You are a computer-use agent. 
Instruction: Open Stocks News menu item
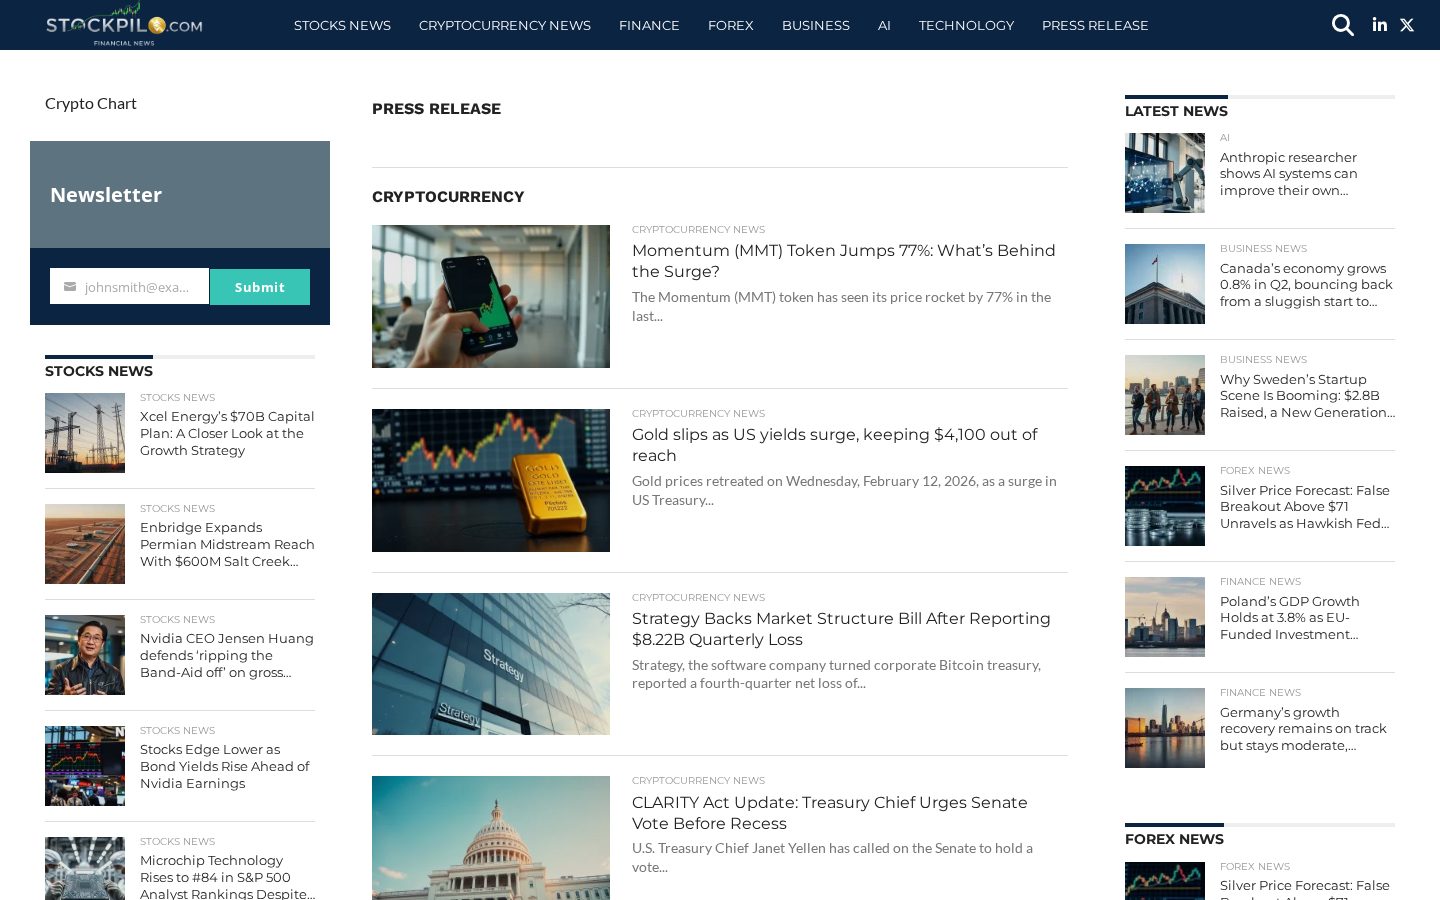[x=342, y=25]
